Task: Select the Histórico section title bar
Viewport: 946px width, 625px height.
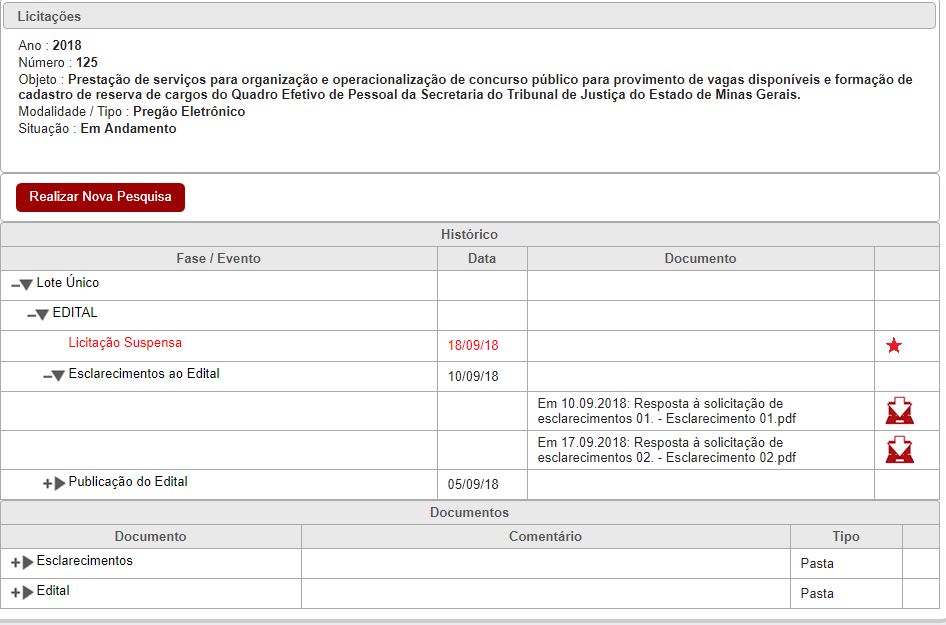Action: click(x=469, y=234)
